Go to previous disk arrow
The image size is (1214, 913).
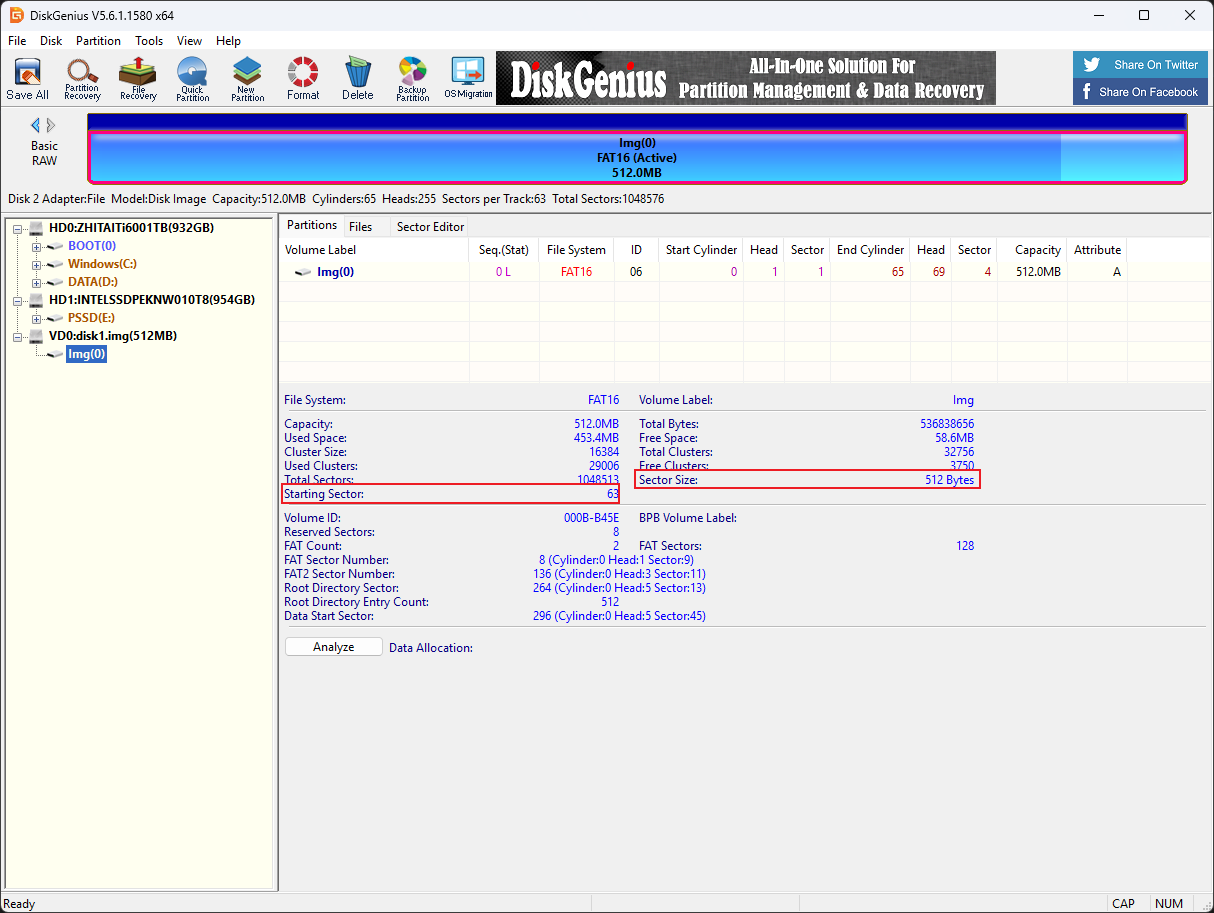36,125
